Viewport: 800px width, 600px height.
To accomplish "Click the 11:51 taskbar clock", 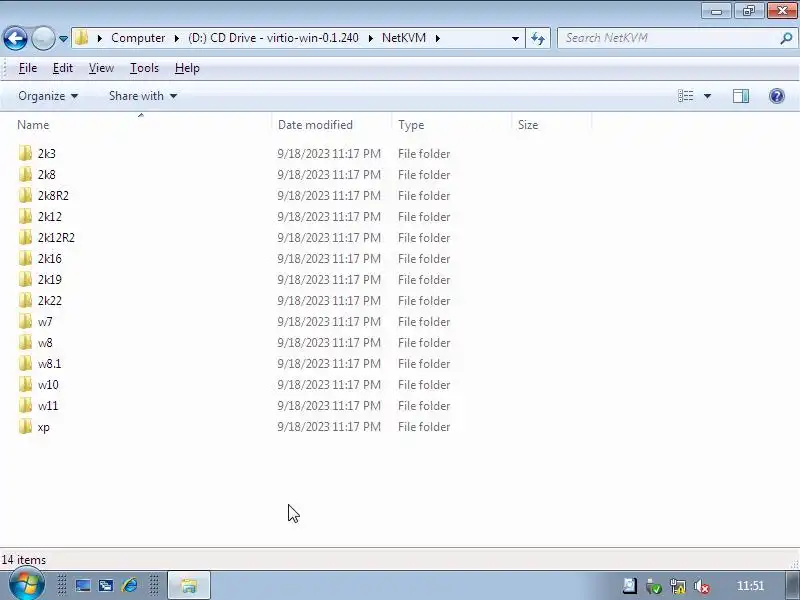I will click(750, 586).
